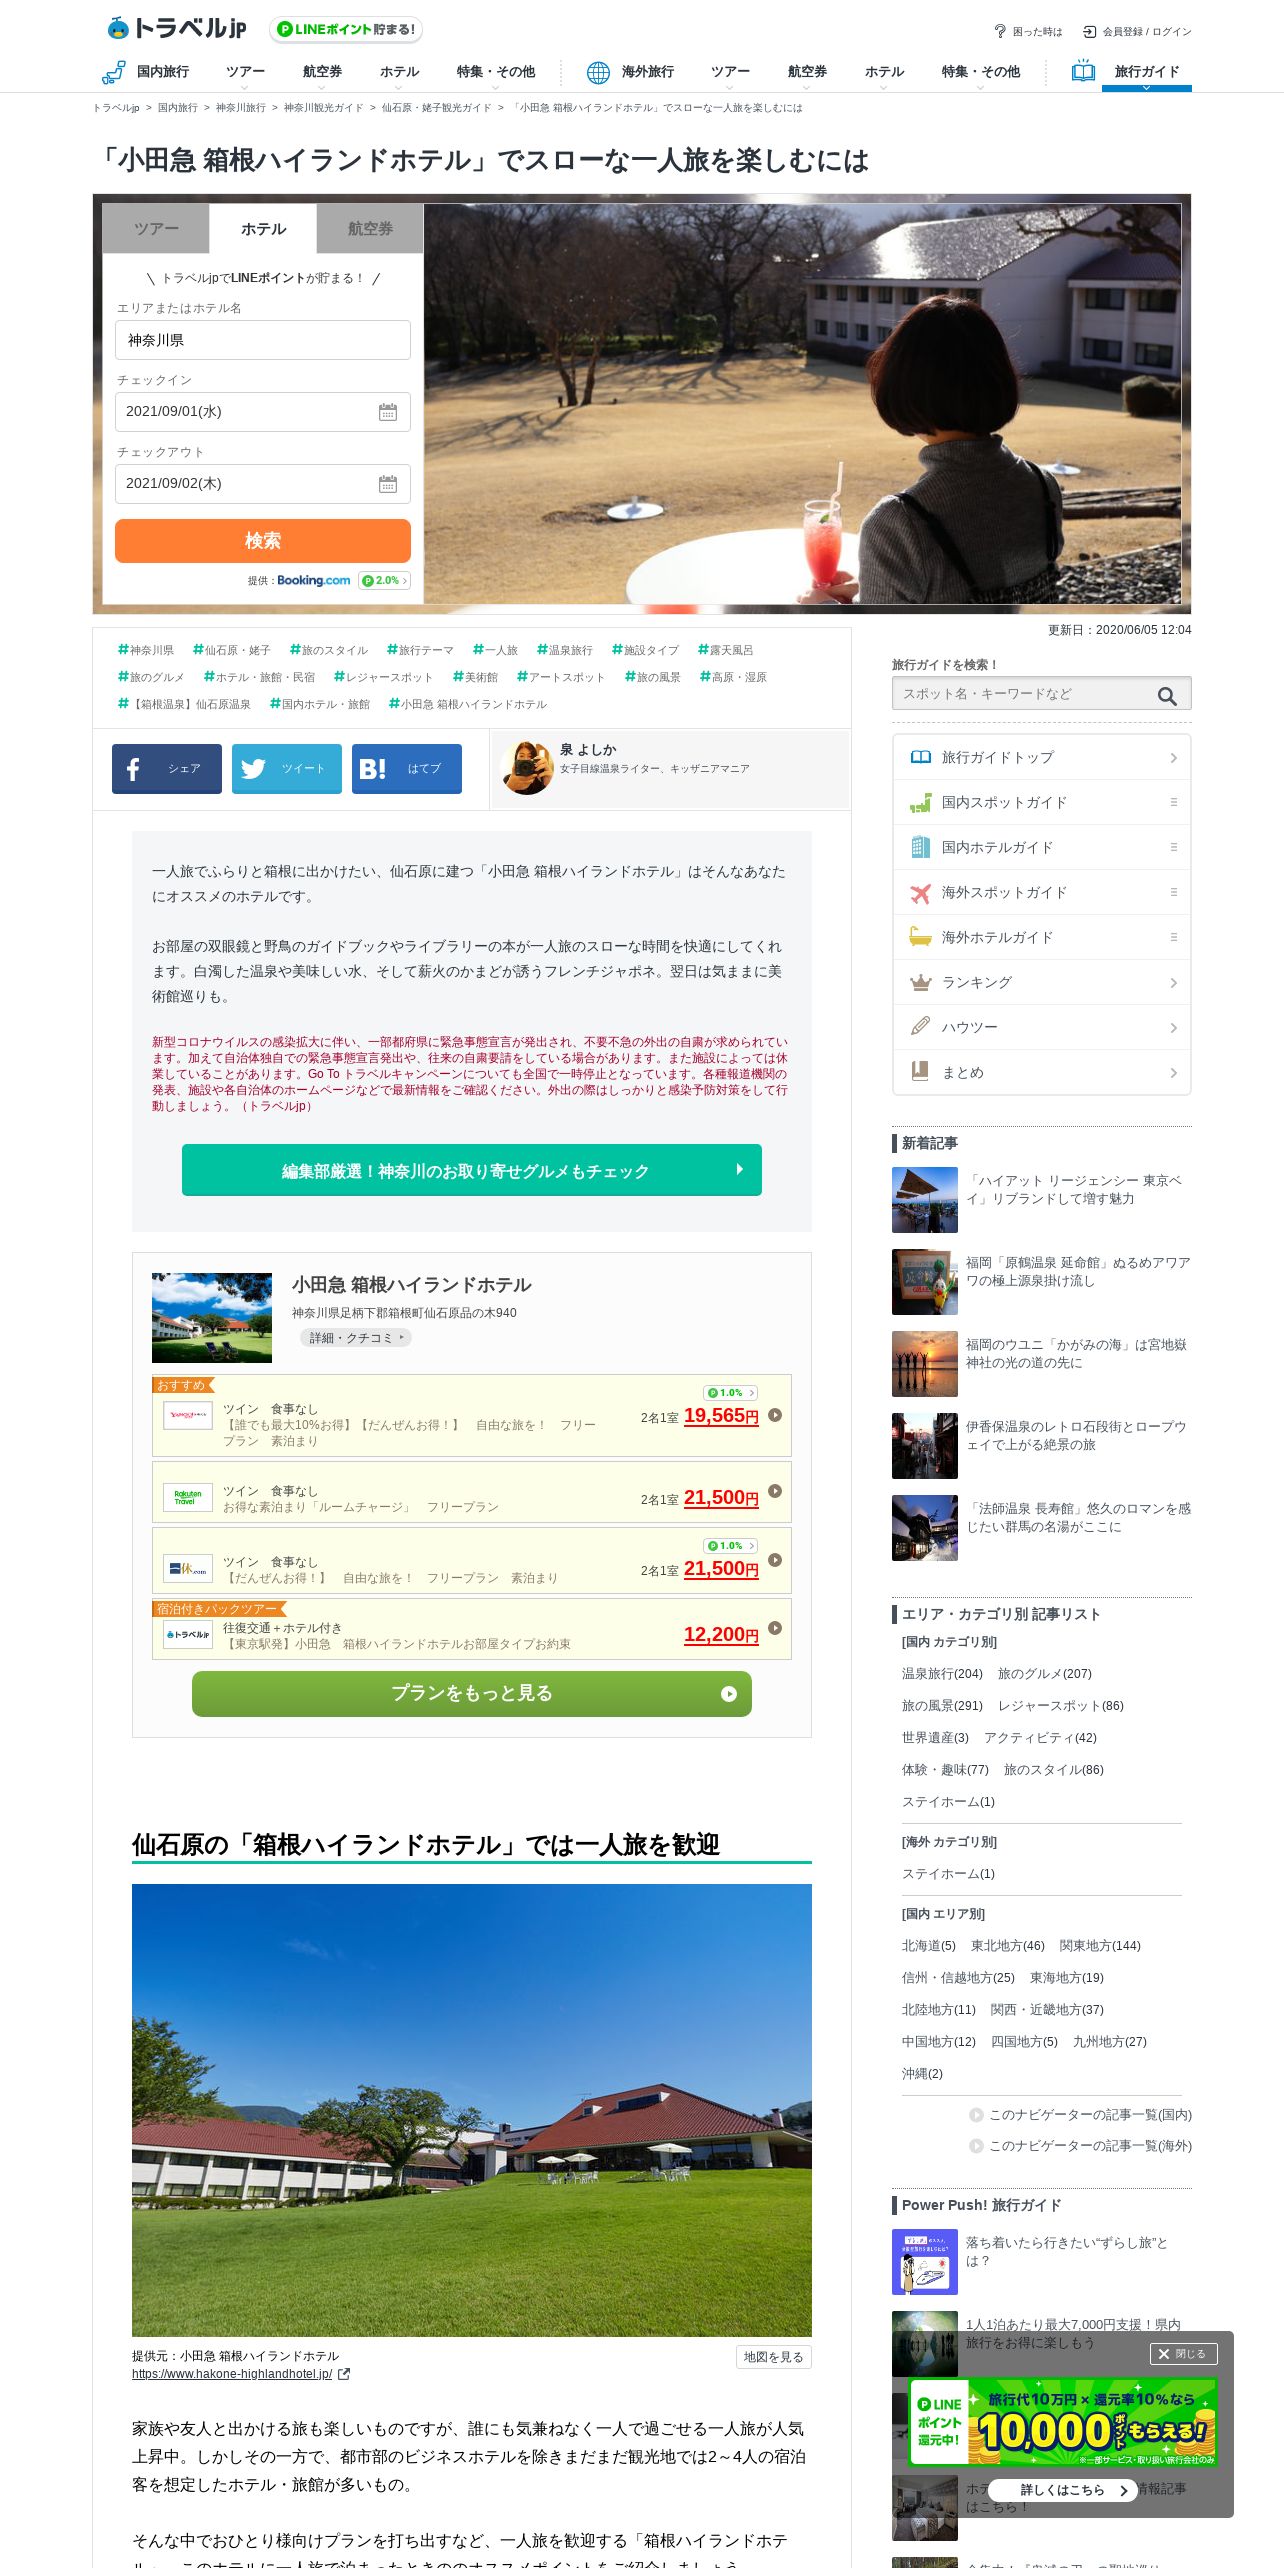Click the まとめ book icon

pyautogui.click(x=920, y=1072)
